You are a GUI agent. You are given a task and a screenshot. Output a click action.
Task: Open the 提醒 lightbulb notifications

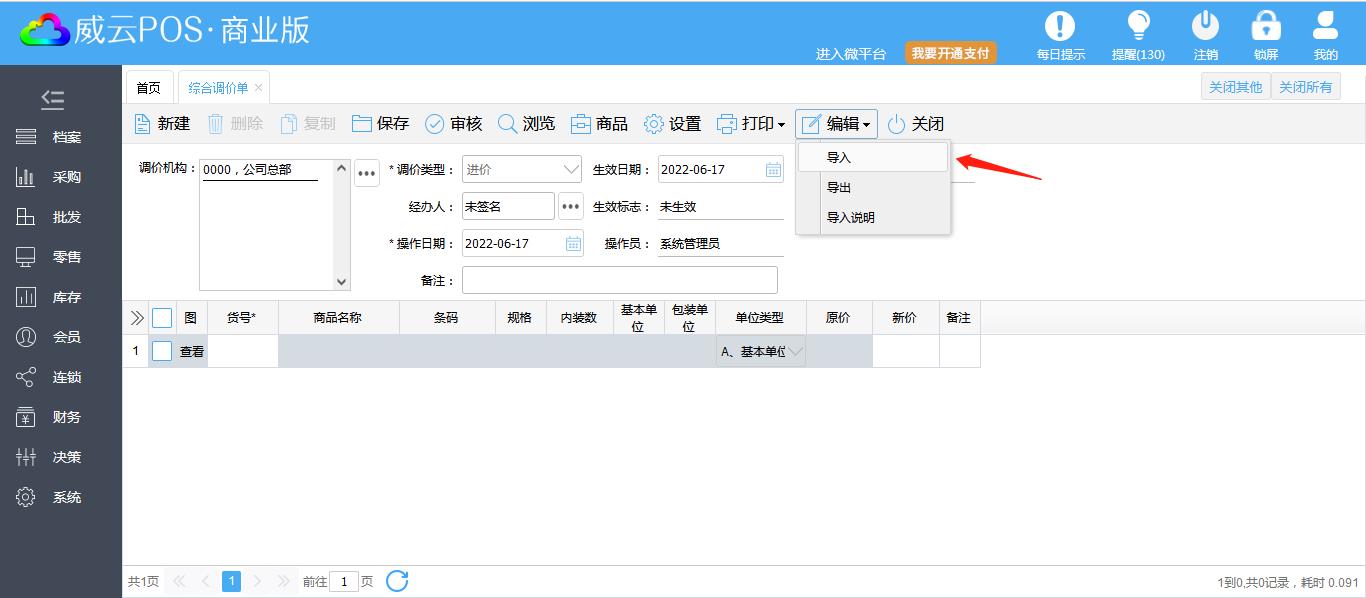click(x=1137, y=27)
